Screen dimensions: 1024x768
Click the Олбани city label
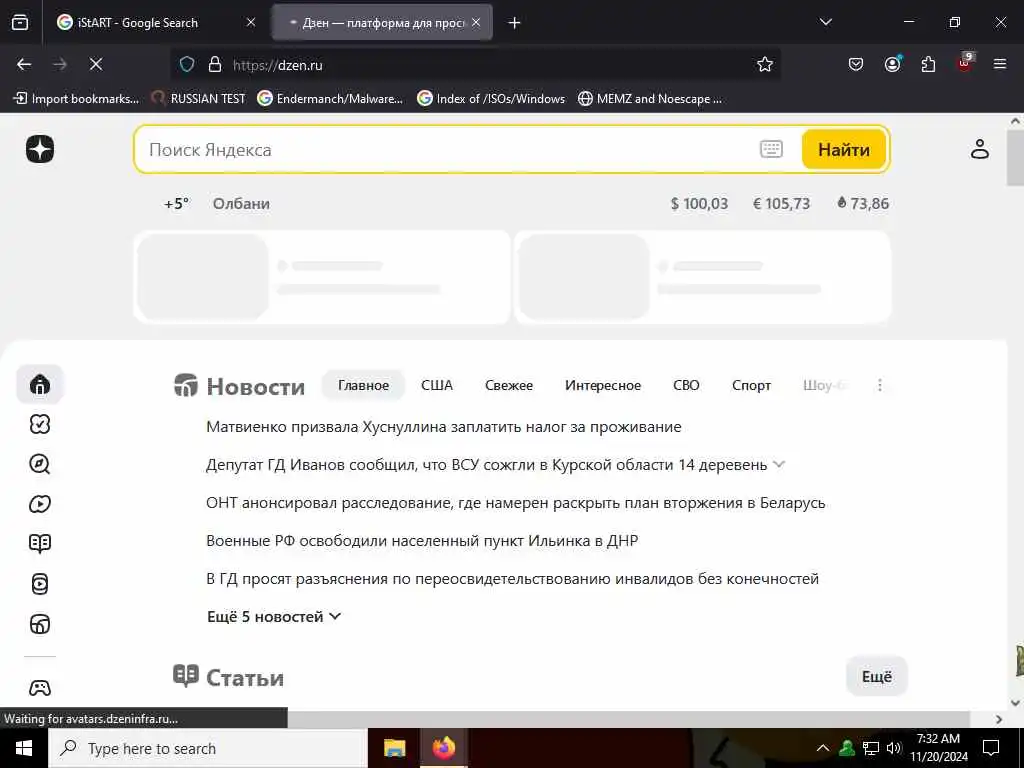click(241, 204)
